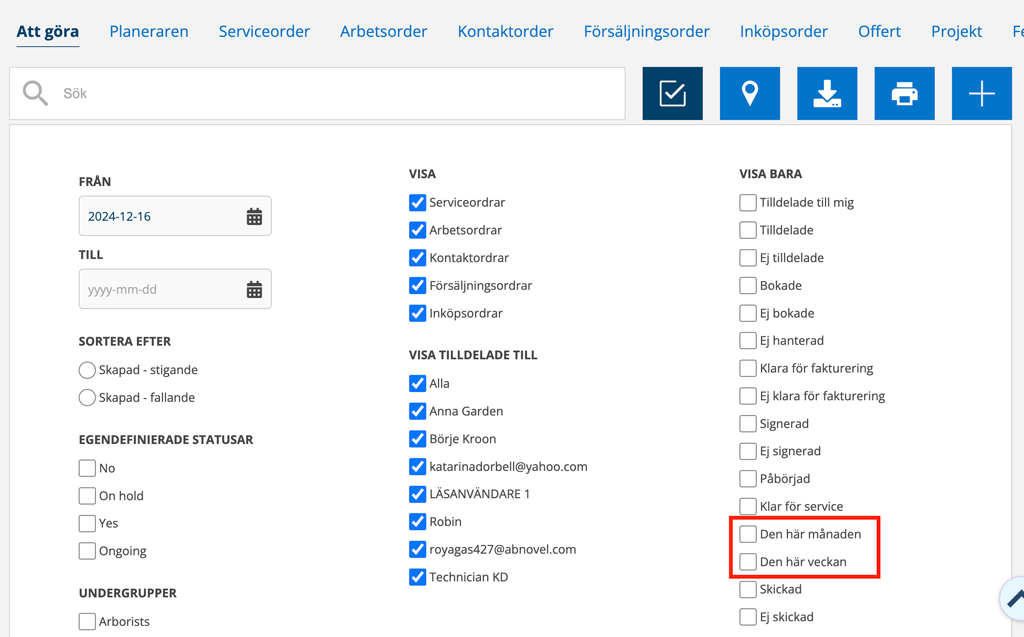The height and width of the screenshot is (637, 1024).
Task: Uncheck the Alla assignee checkbox
Action: click(x=417, y=384)
